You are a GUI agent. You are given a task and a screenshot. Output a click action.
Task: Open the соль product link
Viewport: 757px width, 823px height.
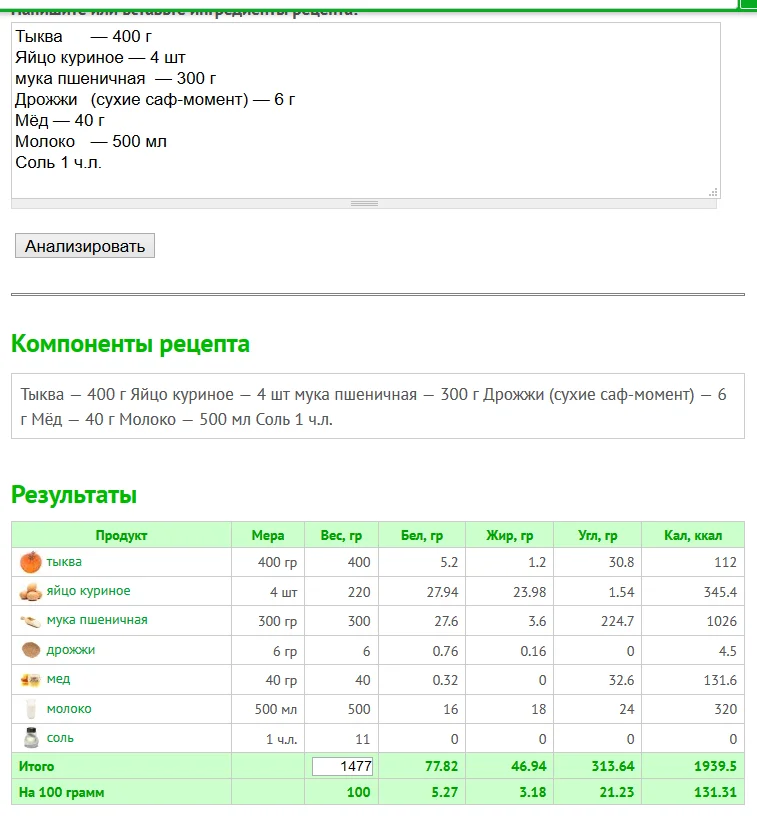click(x=60, y=738)
